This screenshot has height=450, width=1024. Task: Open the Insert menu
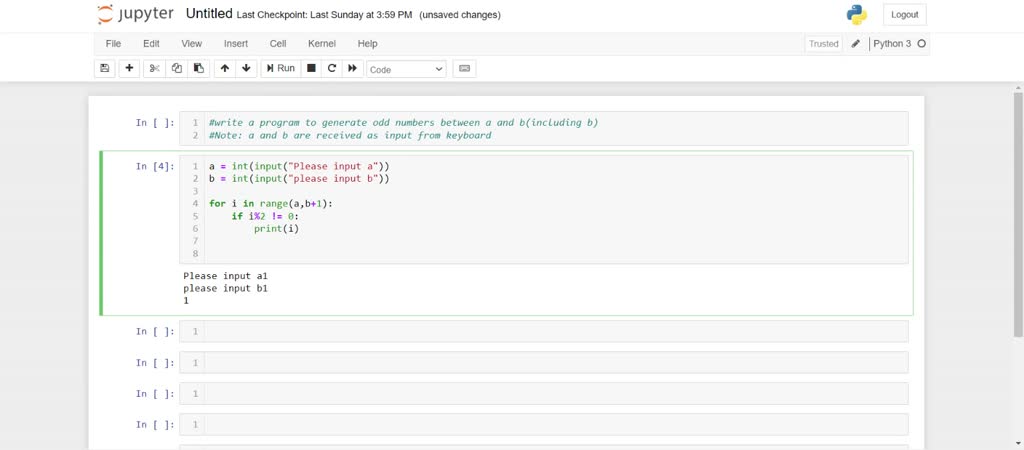pyautogui.click(x=236, y=44)
